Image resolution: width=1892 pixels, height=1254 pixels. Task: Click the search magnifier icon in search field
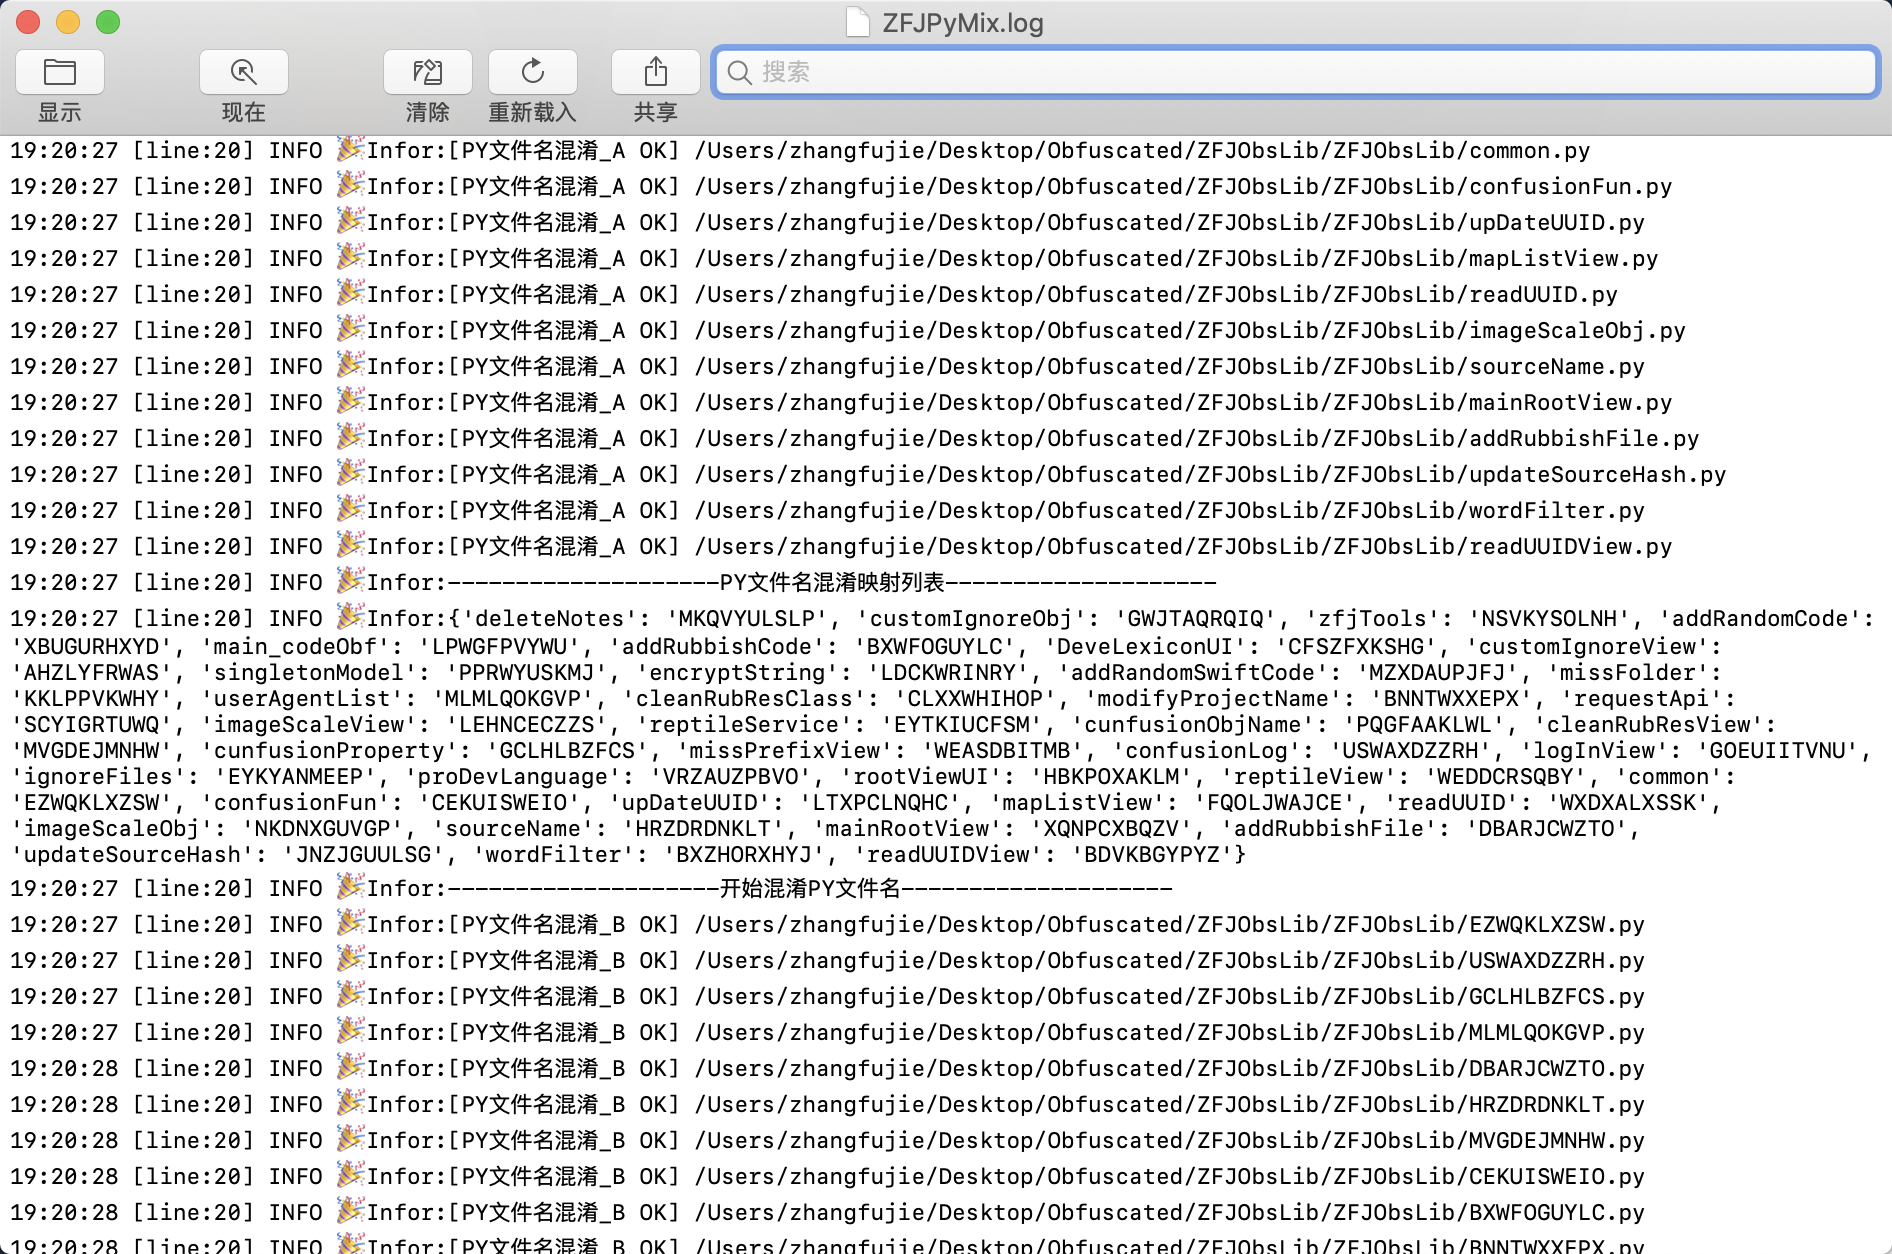[x=740, y=72]
